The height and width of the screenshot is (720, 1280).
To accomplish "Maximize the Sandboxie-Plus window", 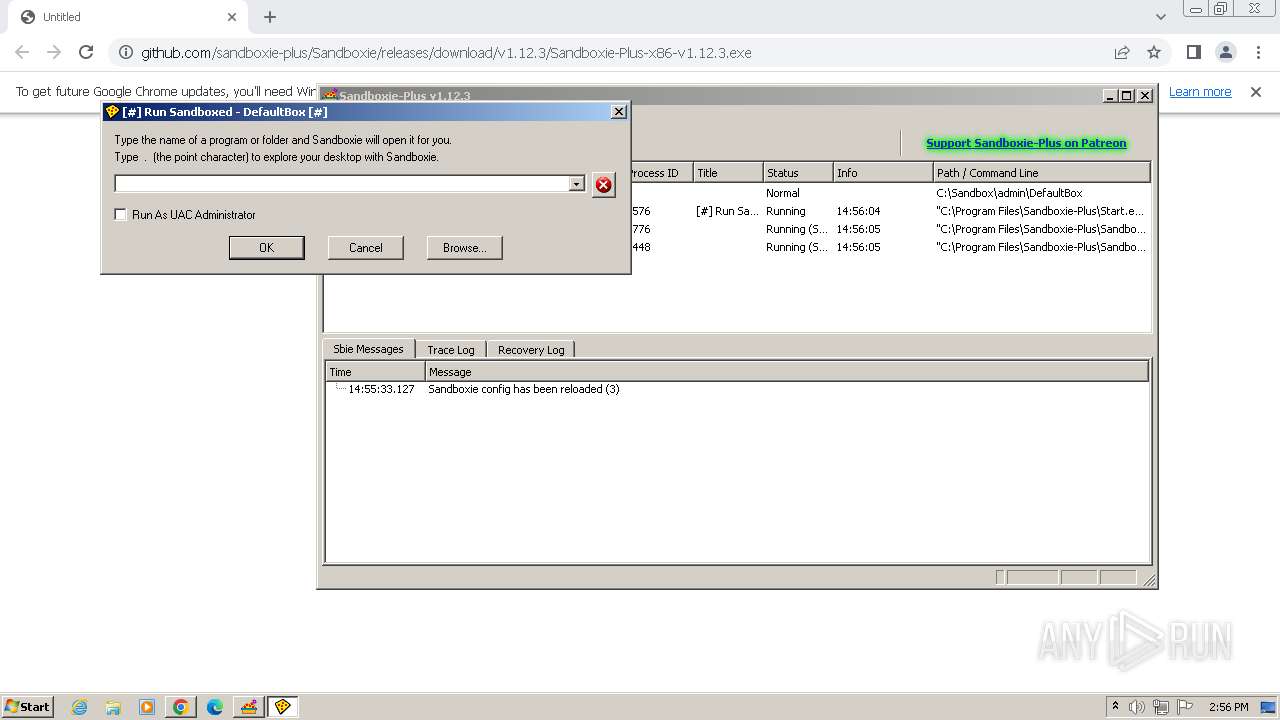I will [x=1127, y=96].
